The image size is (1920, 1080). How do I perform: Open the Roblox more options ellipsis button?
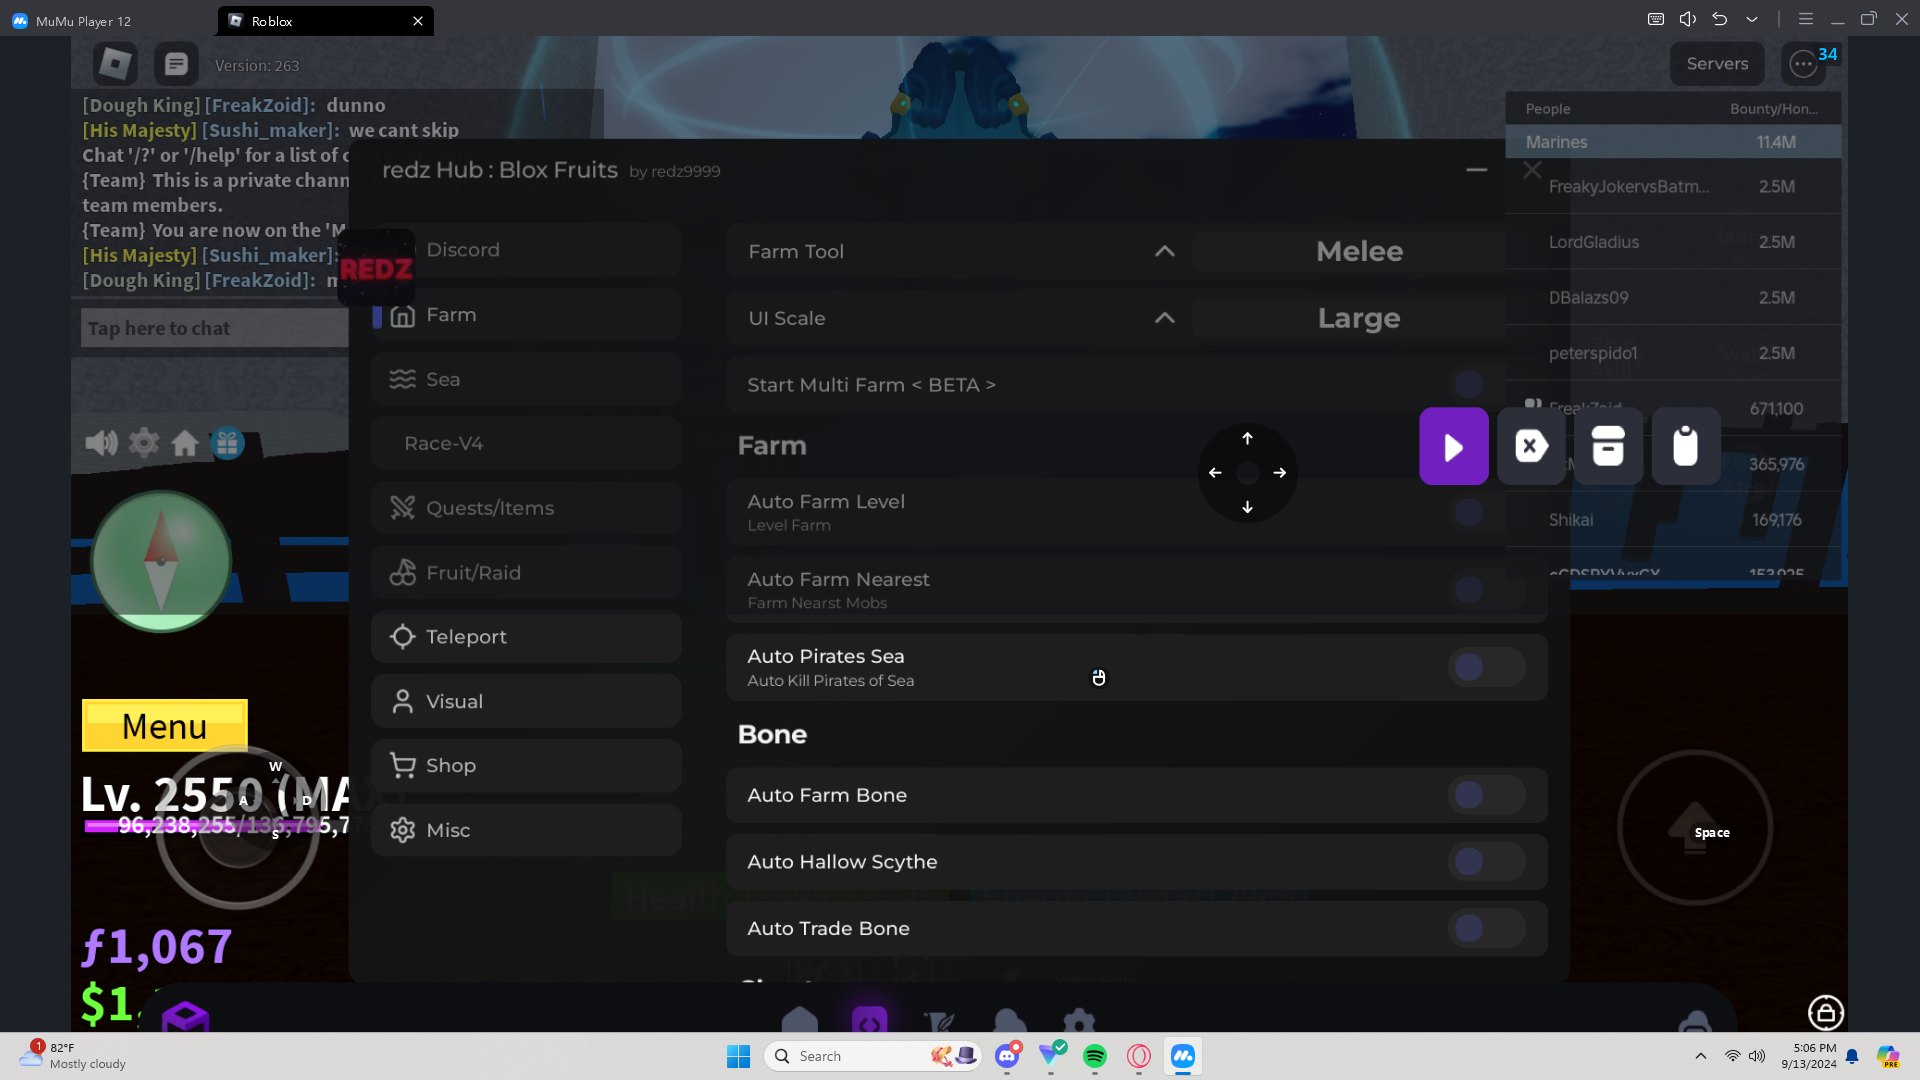(1803, 64)
